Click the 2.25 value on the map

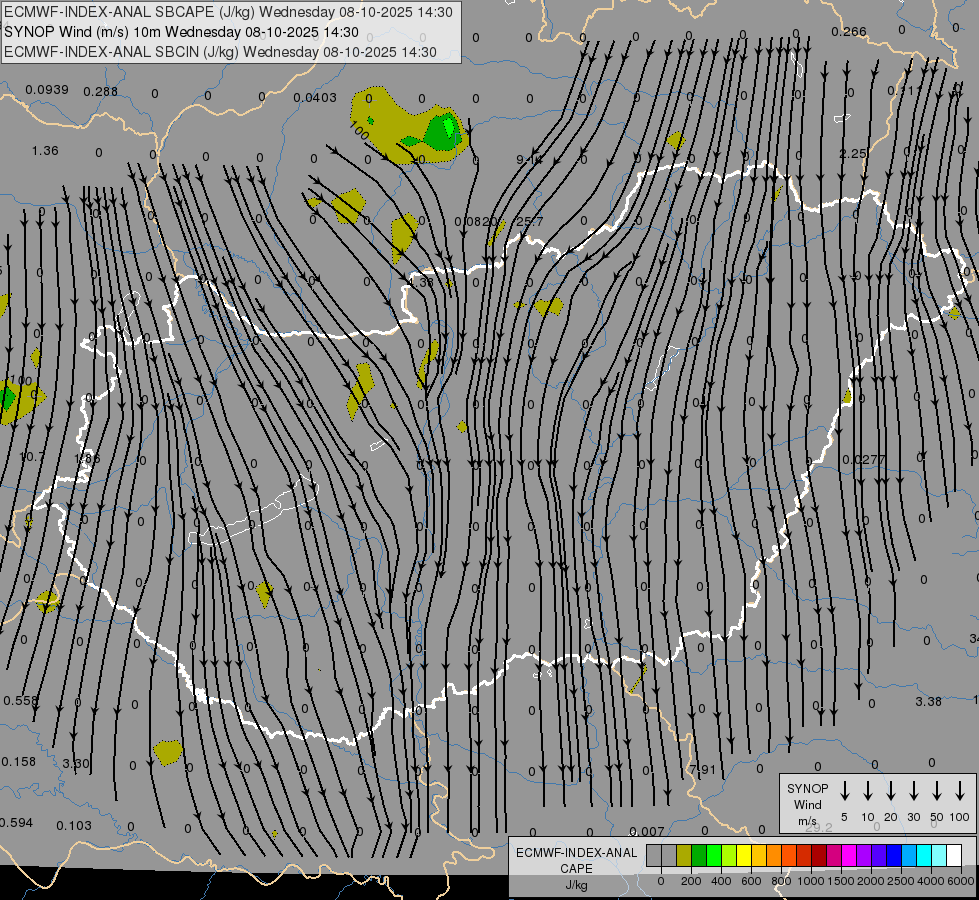pyautogui.click(x=853, y=154)
